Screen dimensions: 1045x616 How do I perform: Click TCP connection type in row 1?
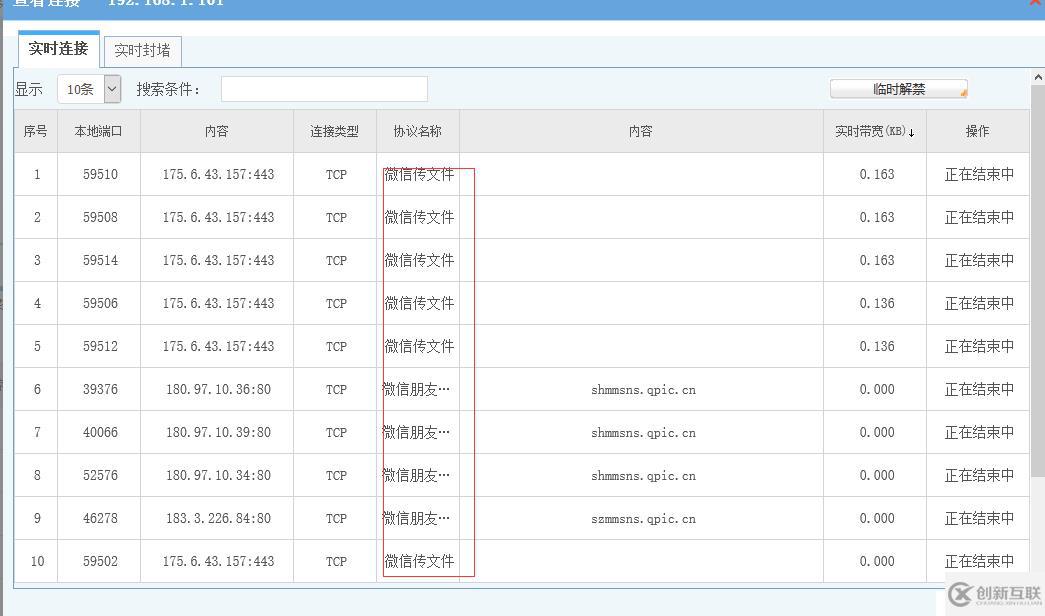[x=336, y=175]
